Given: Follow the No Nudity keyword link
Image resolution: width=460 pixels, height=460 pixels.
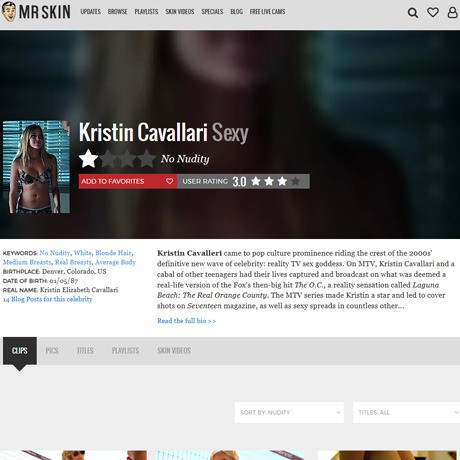Looking at the screenshot, I should [55, 253].
